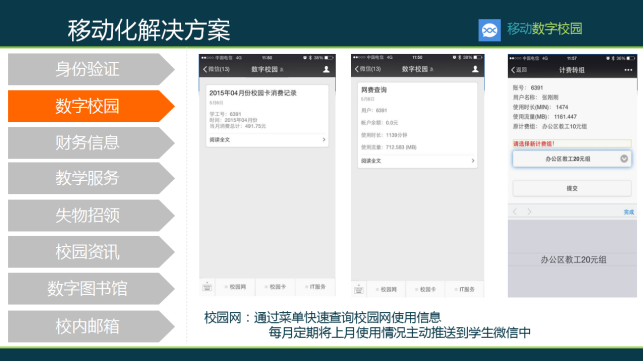Click the 提交 submit button
The width and height of the screenshot is (643, 361).
click(x=572, y=188)
